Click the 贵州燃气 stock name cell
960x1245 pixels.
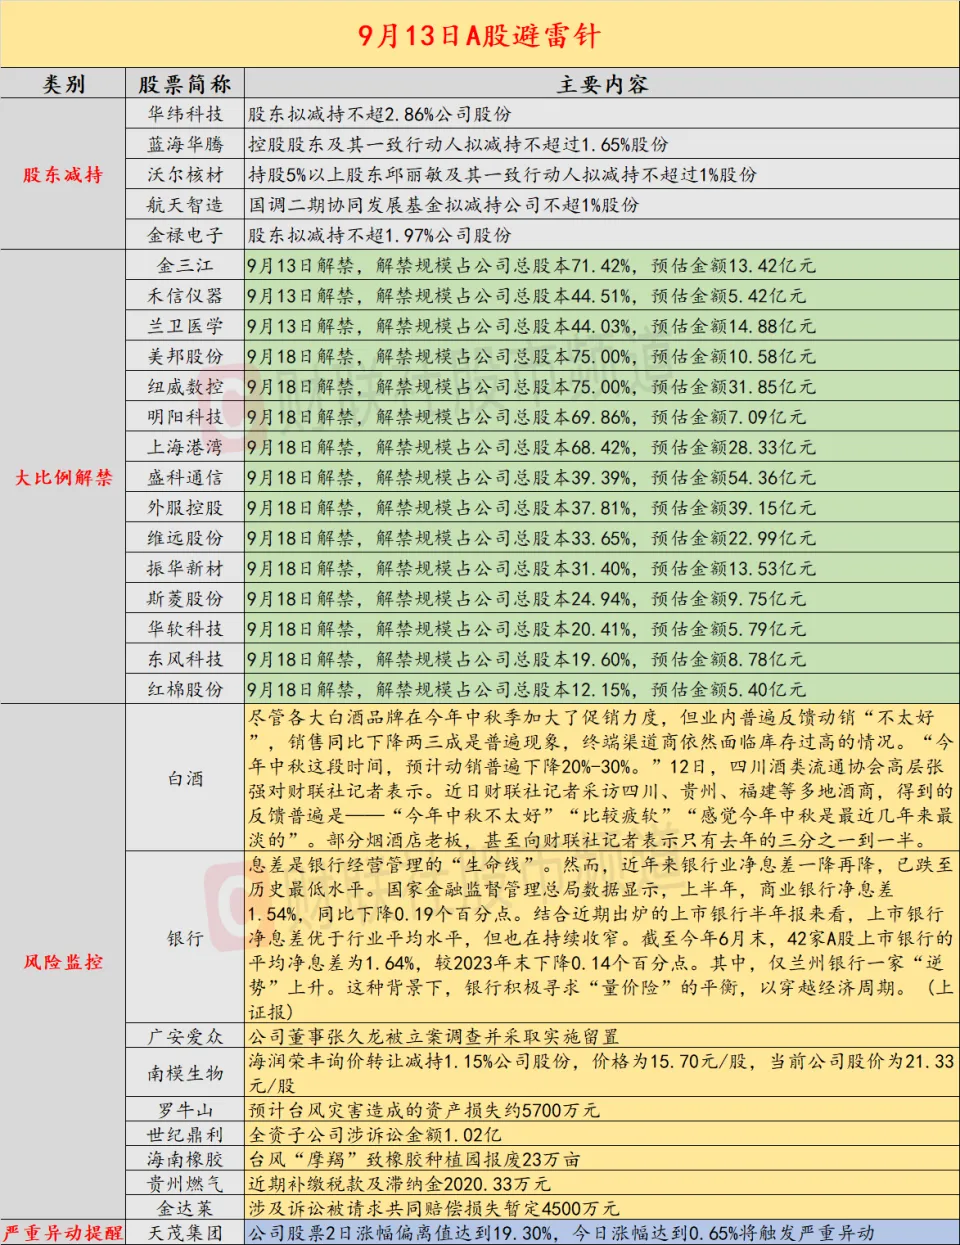pyautogui.click(x=185, y=1183)
